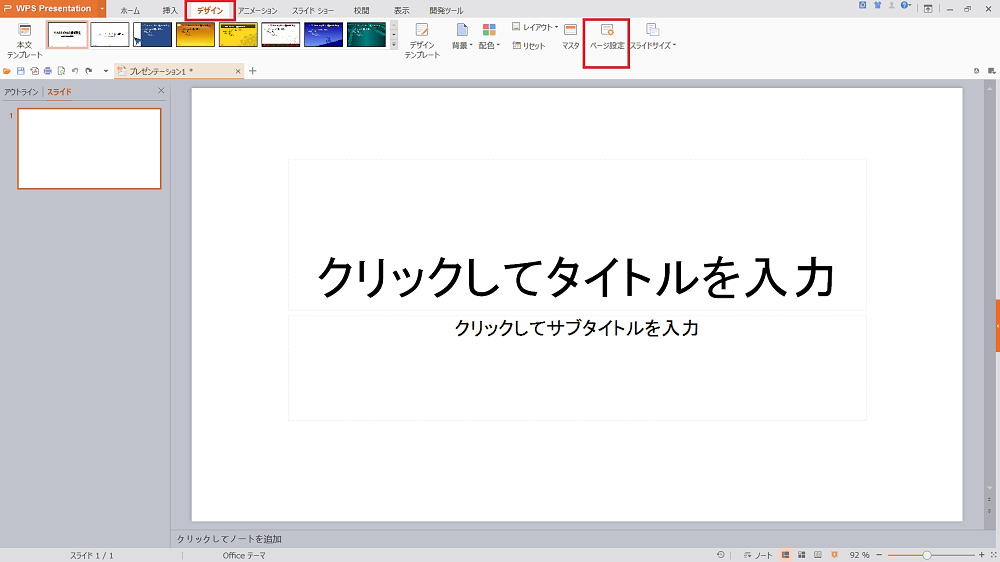Apply the teal green design theme thumbnail
Image resolution: width=1000 pixels, height=562 pixels.
(366, 34)
